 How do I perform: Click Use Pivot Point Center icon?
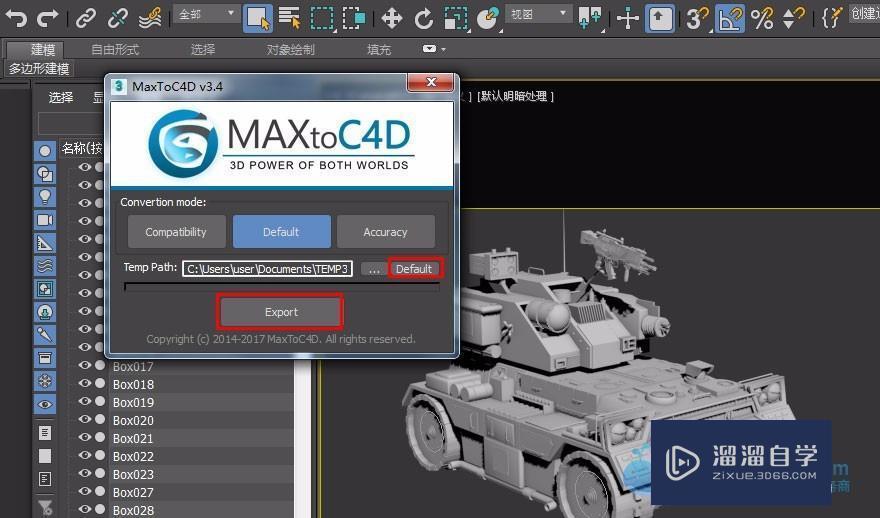point(590,18)
